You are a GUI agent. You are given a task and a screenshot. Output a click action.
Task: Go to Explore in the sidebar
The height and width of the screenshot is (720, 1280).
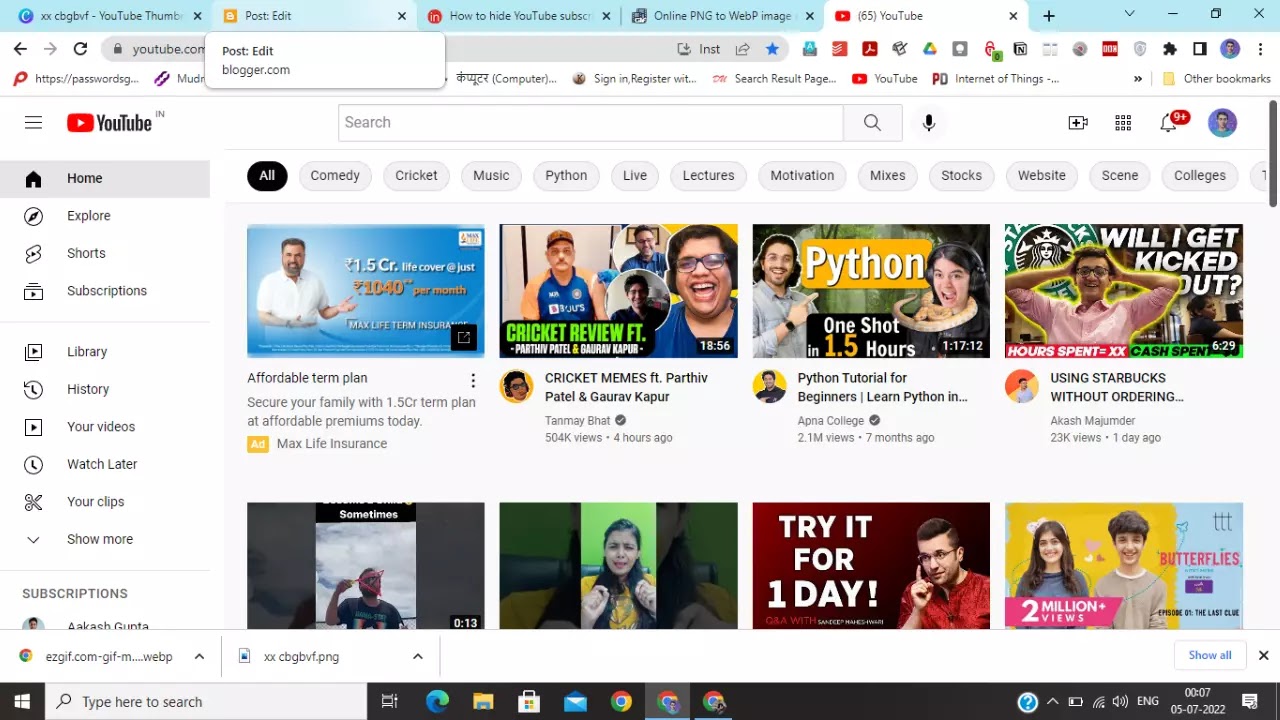105,216
